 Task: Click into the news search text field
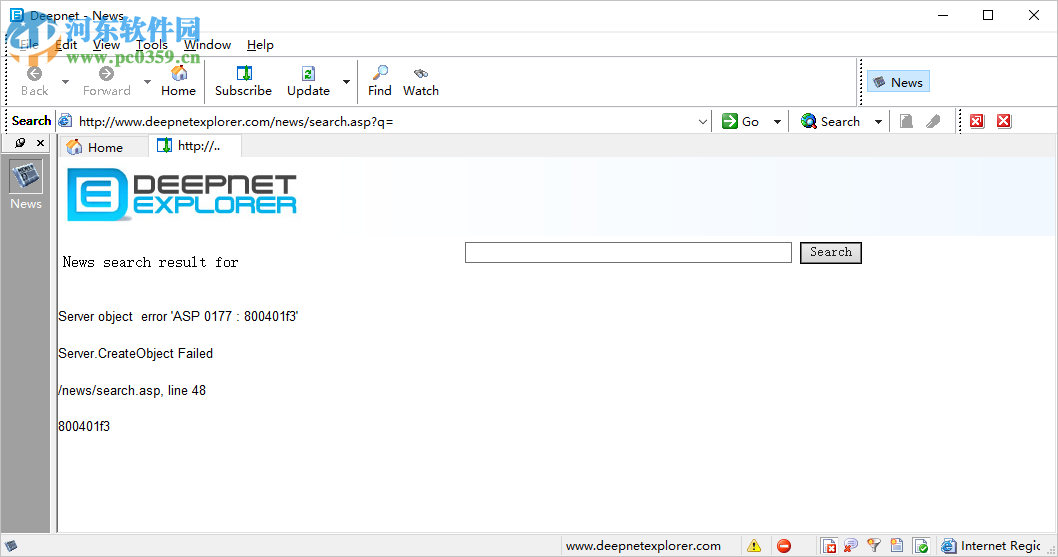(x=628, y=253)
